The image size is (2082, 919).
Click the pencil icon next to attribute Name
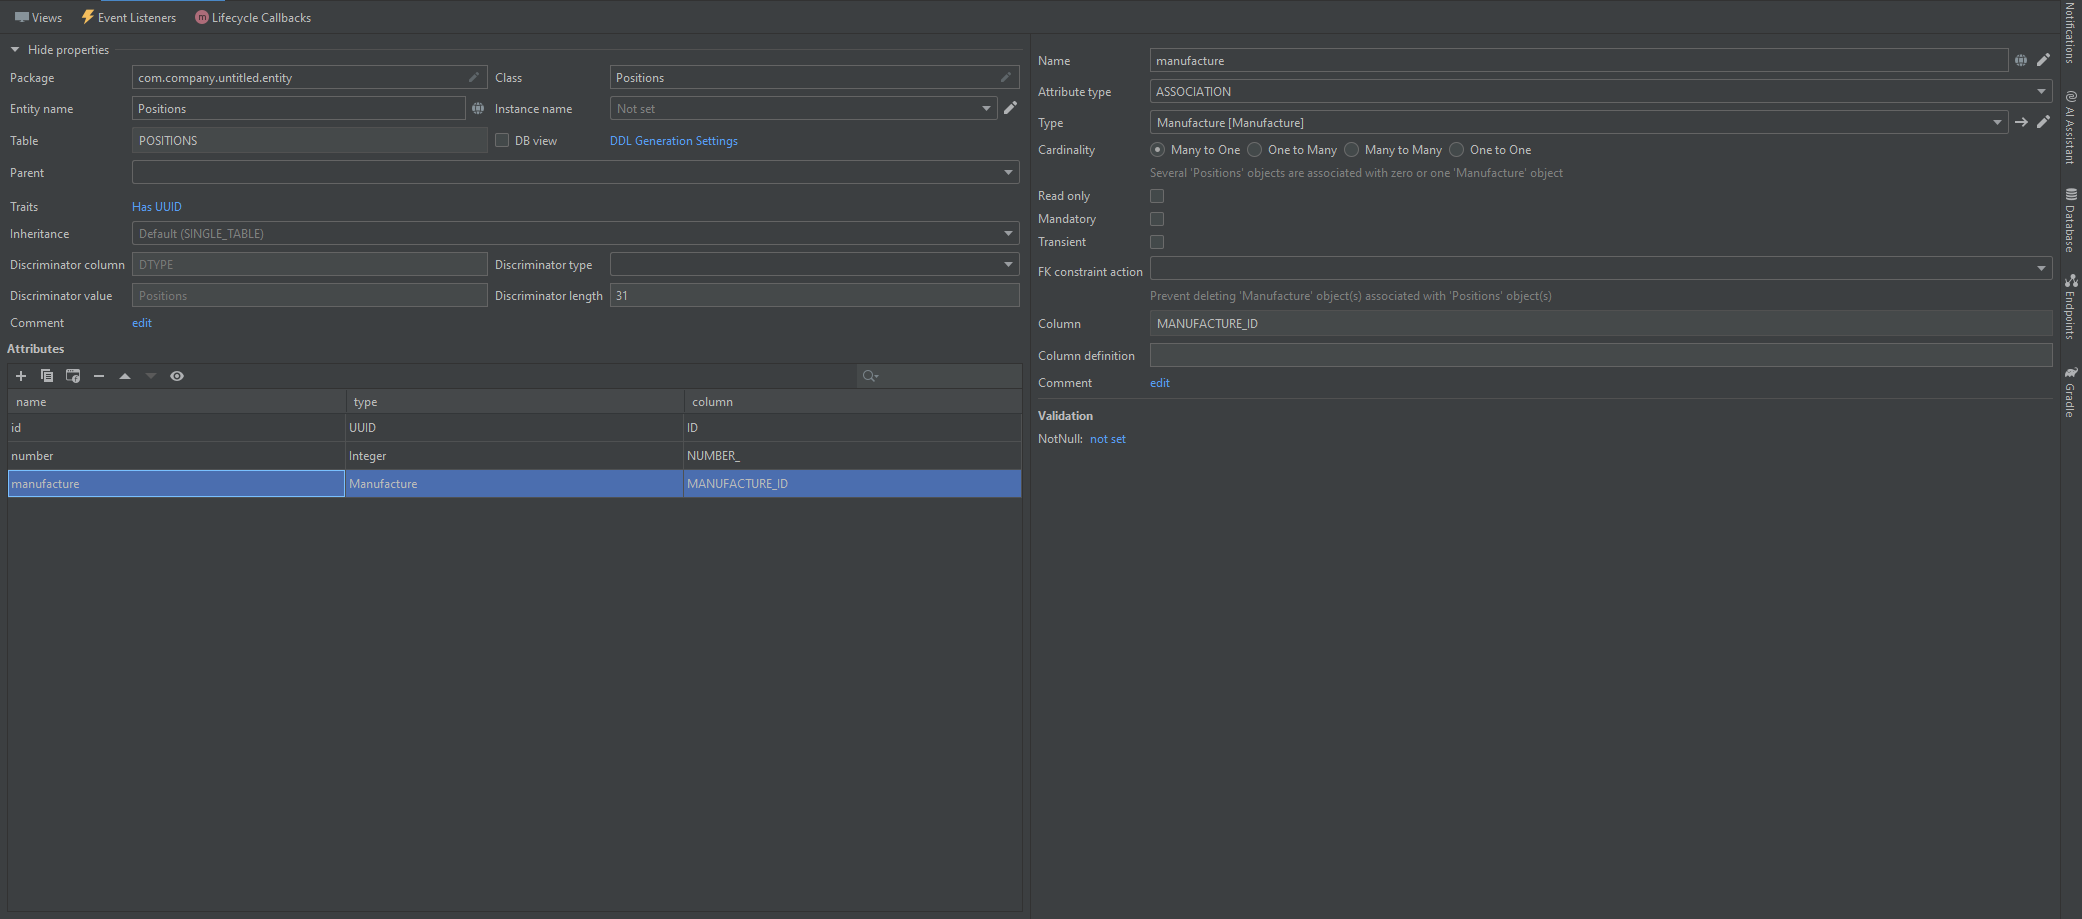2043,60
